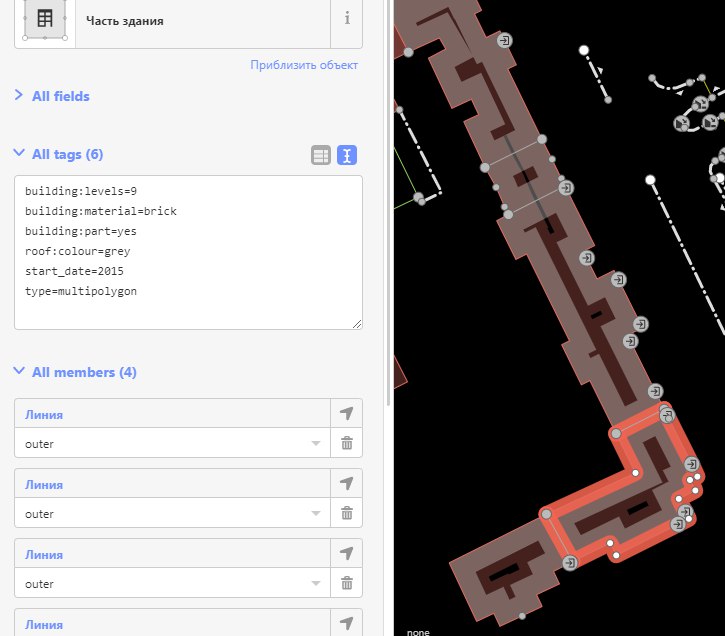Click the 'Приблизить объект' link
The width and height of the screenshot is (725, 636).
pos(304,65)
